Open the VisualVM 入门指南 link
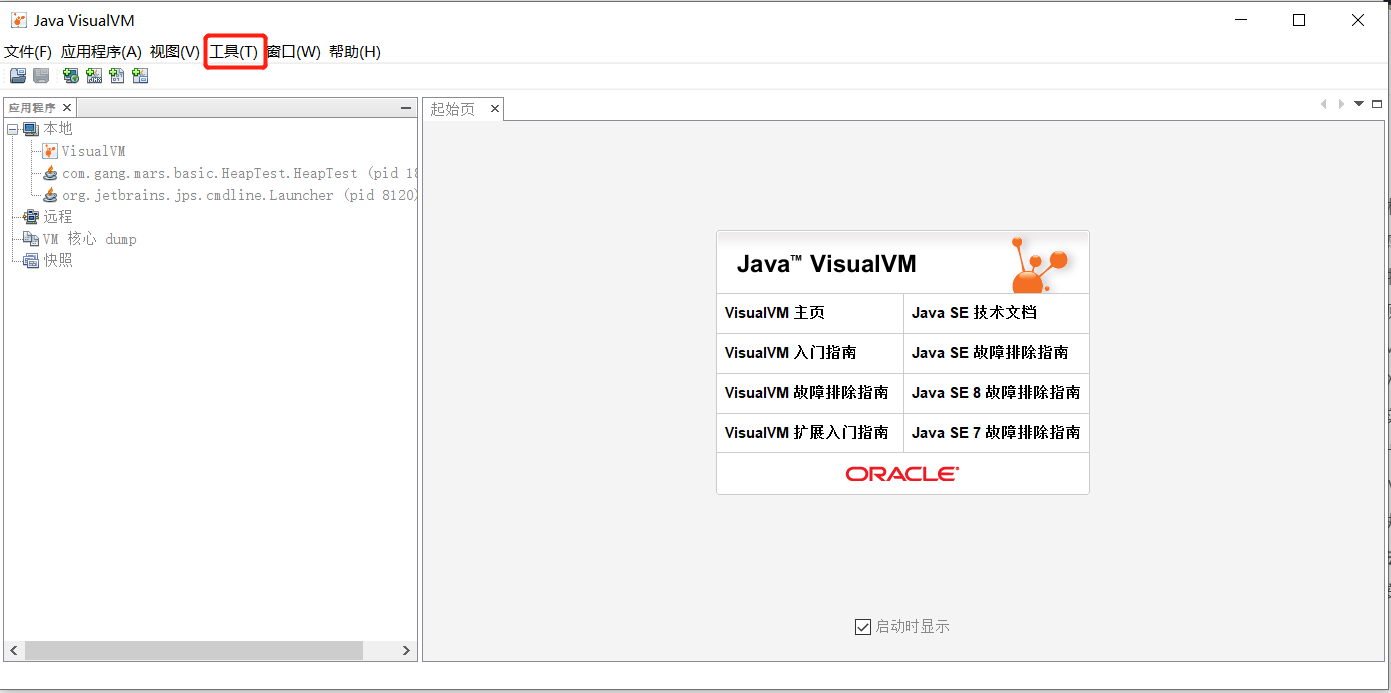The image size is (1391, 693). [790, 353]
